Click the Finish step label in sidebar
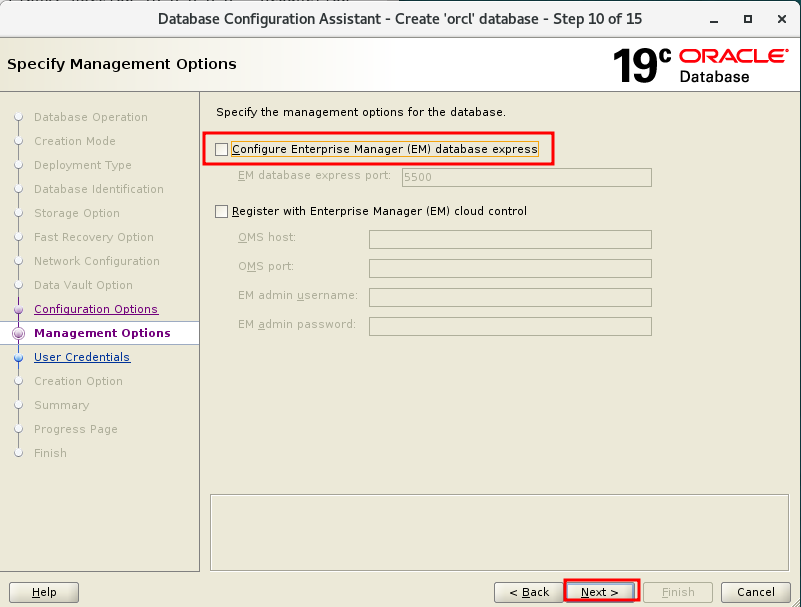The image size is (801, 607). (50, 453)
